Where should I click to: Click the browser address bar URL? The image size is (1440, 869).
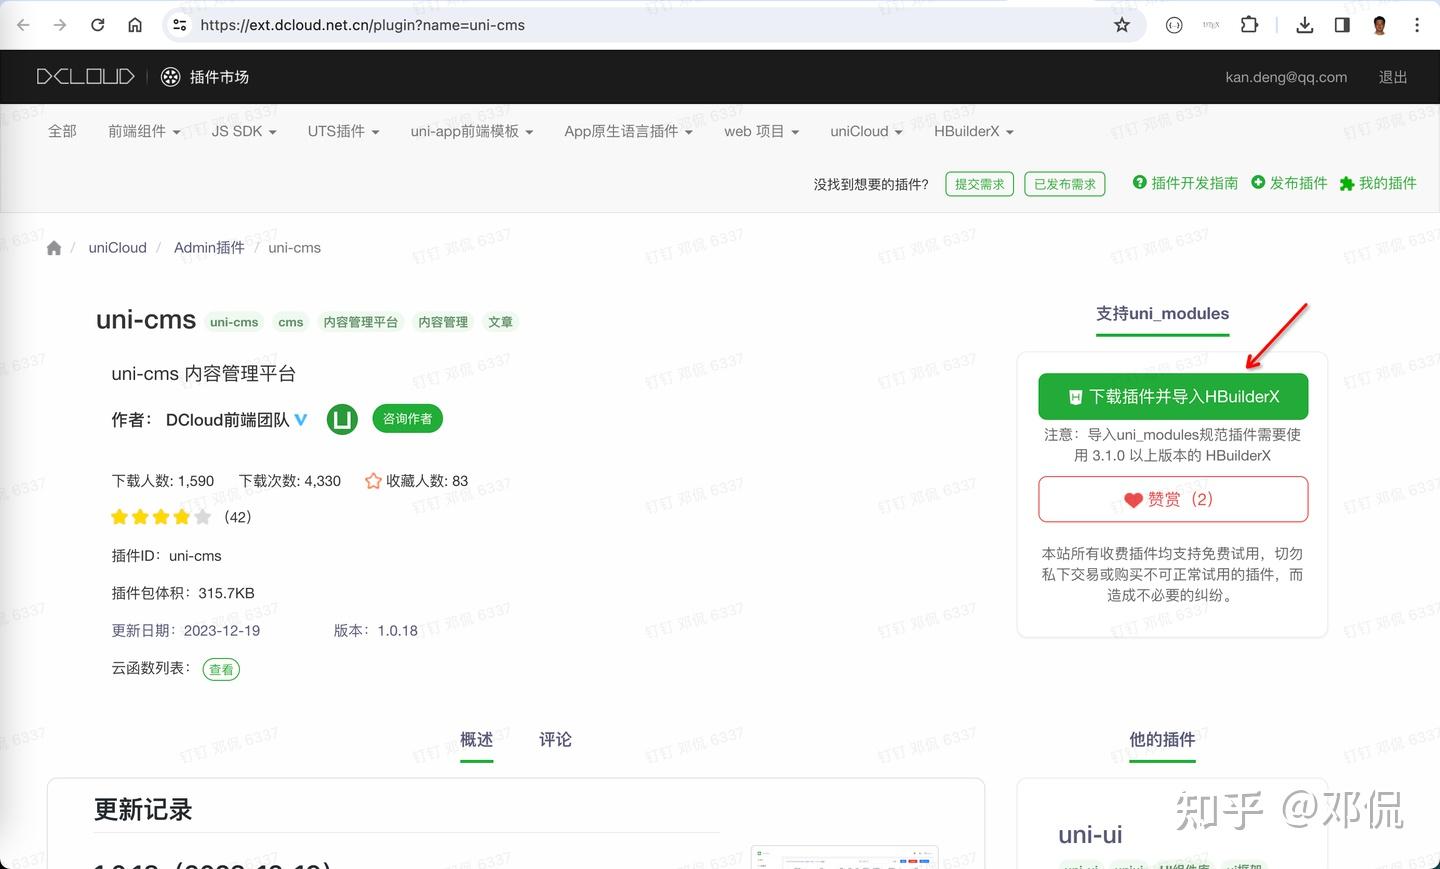click(x=362, y=25)
